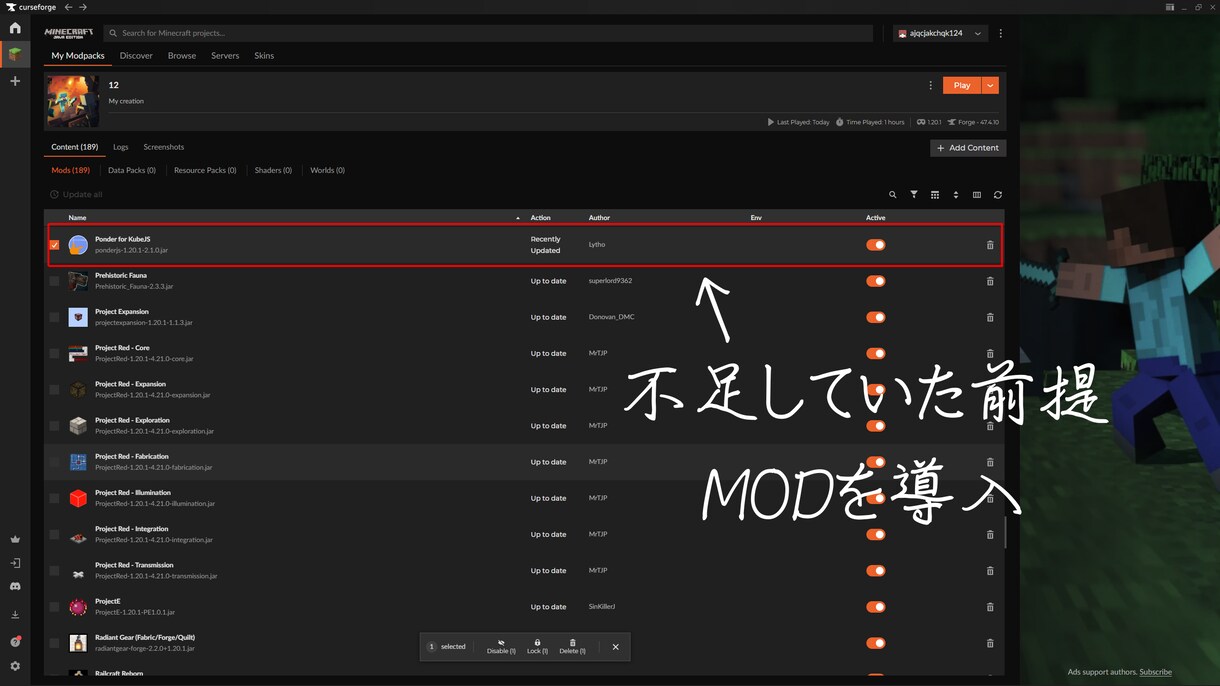Open the downloads icon in sidebar
This screenshot has height=686, width=1220.
pyautogui.click(x=15, y=615)
